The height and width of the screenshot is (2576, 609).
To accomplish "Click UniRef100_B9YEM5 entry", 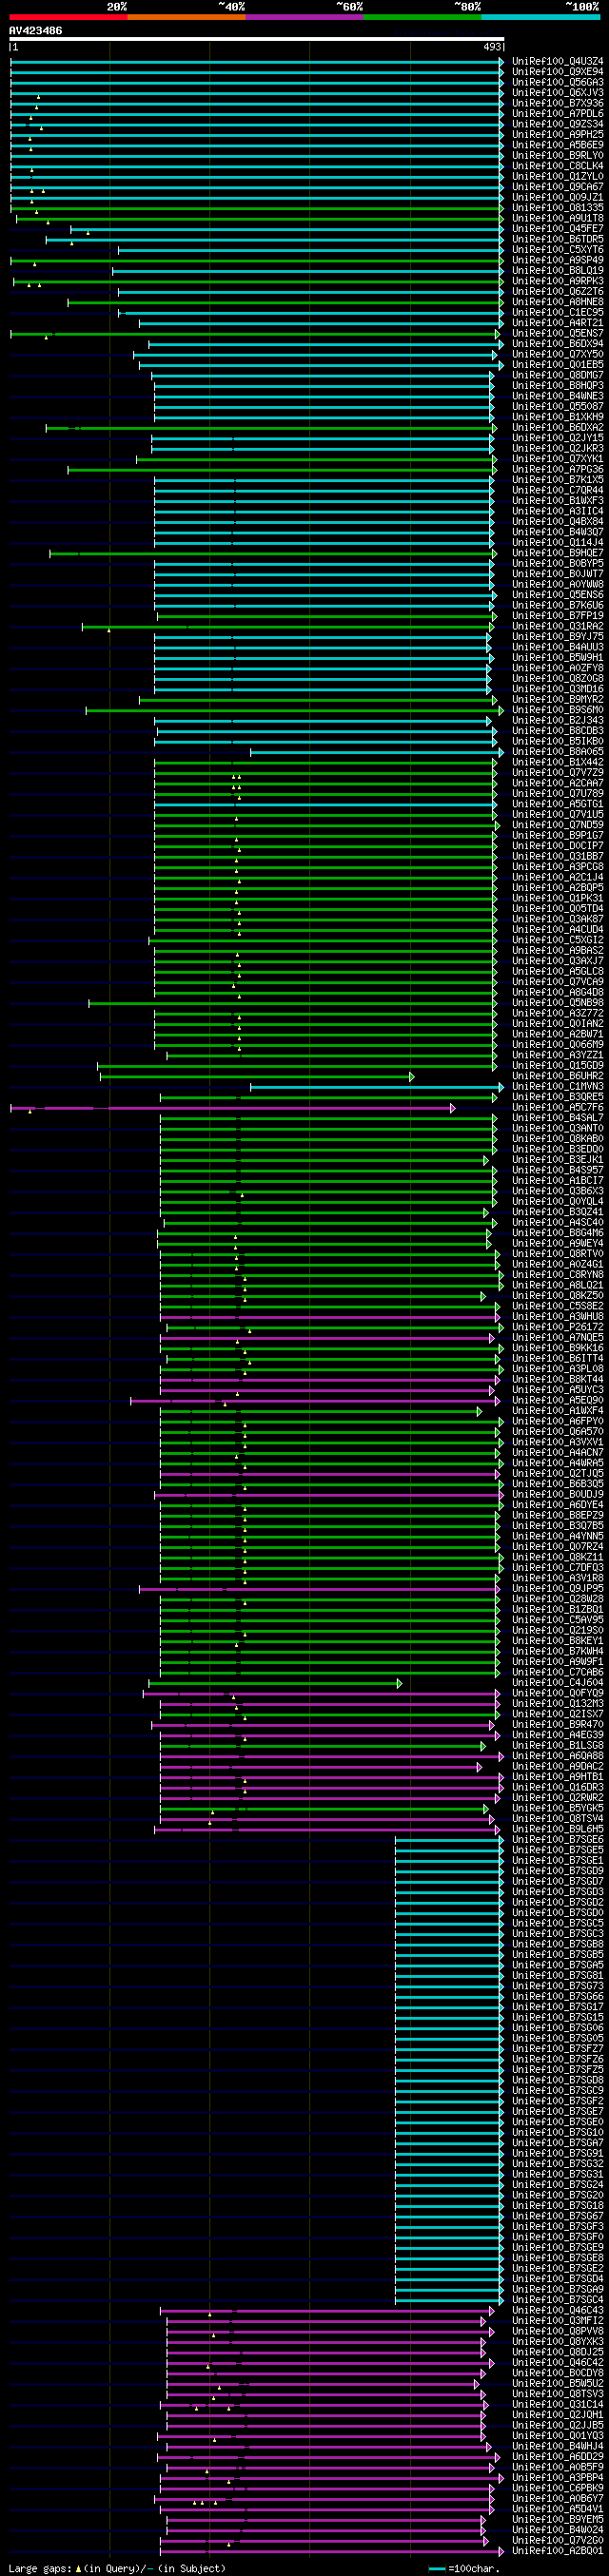I will tap(557, 2520).
